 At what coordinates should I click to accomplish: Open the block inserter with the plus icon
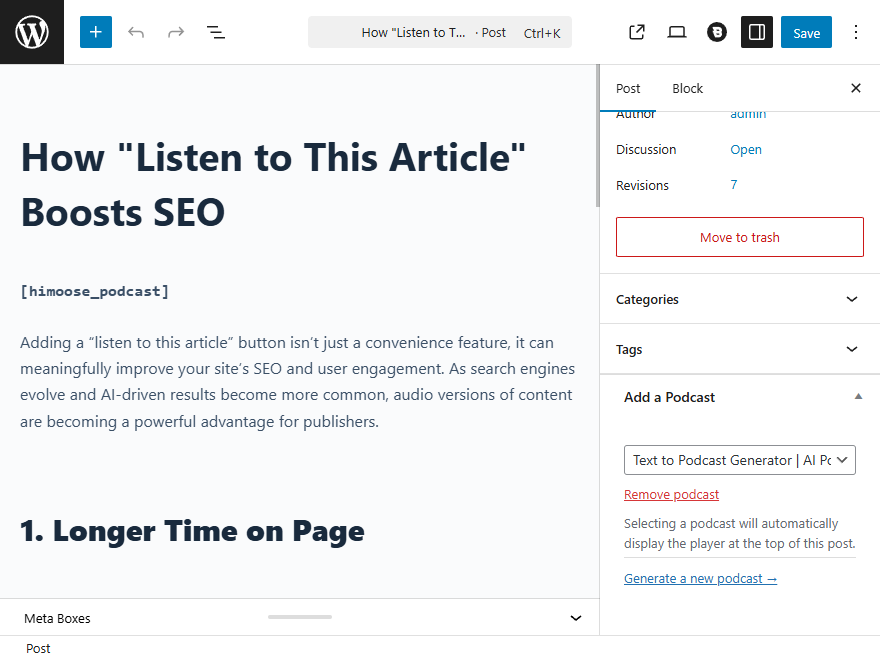95,31
